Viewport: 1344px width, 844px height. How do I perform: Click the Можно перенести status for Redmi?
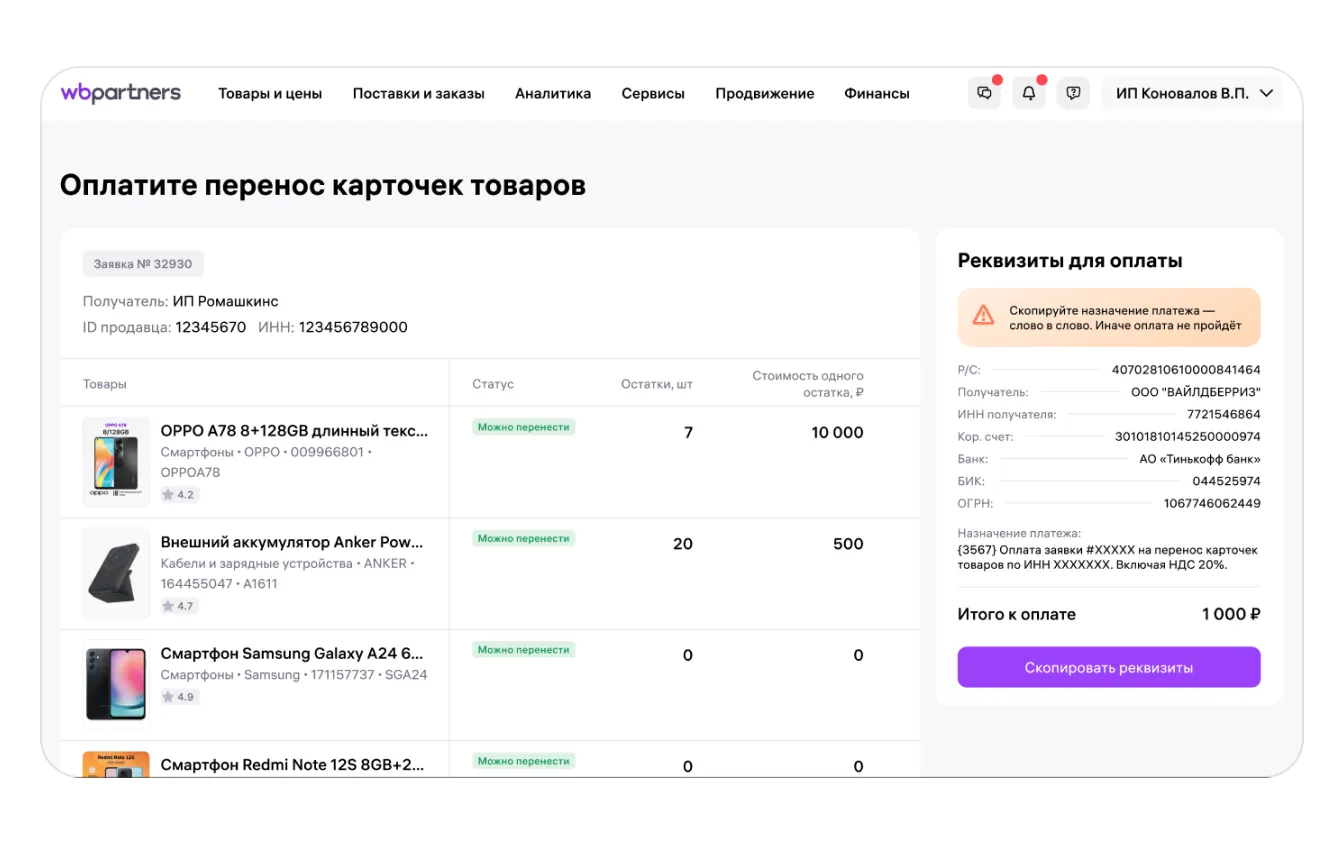524,761
